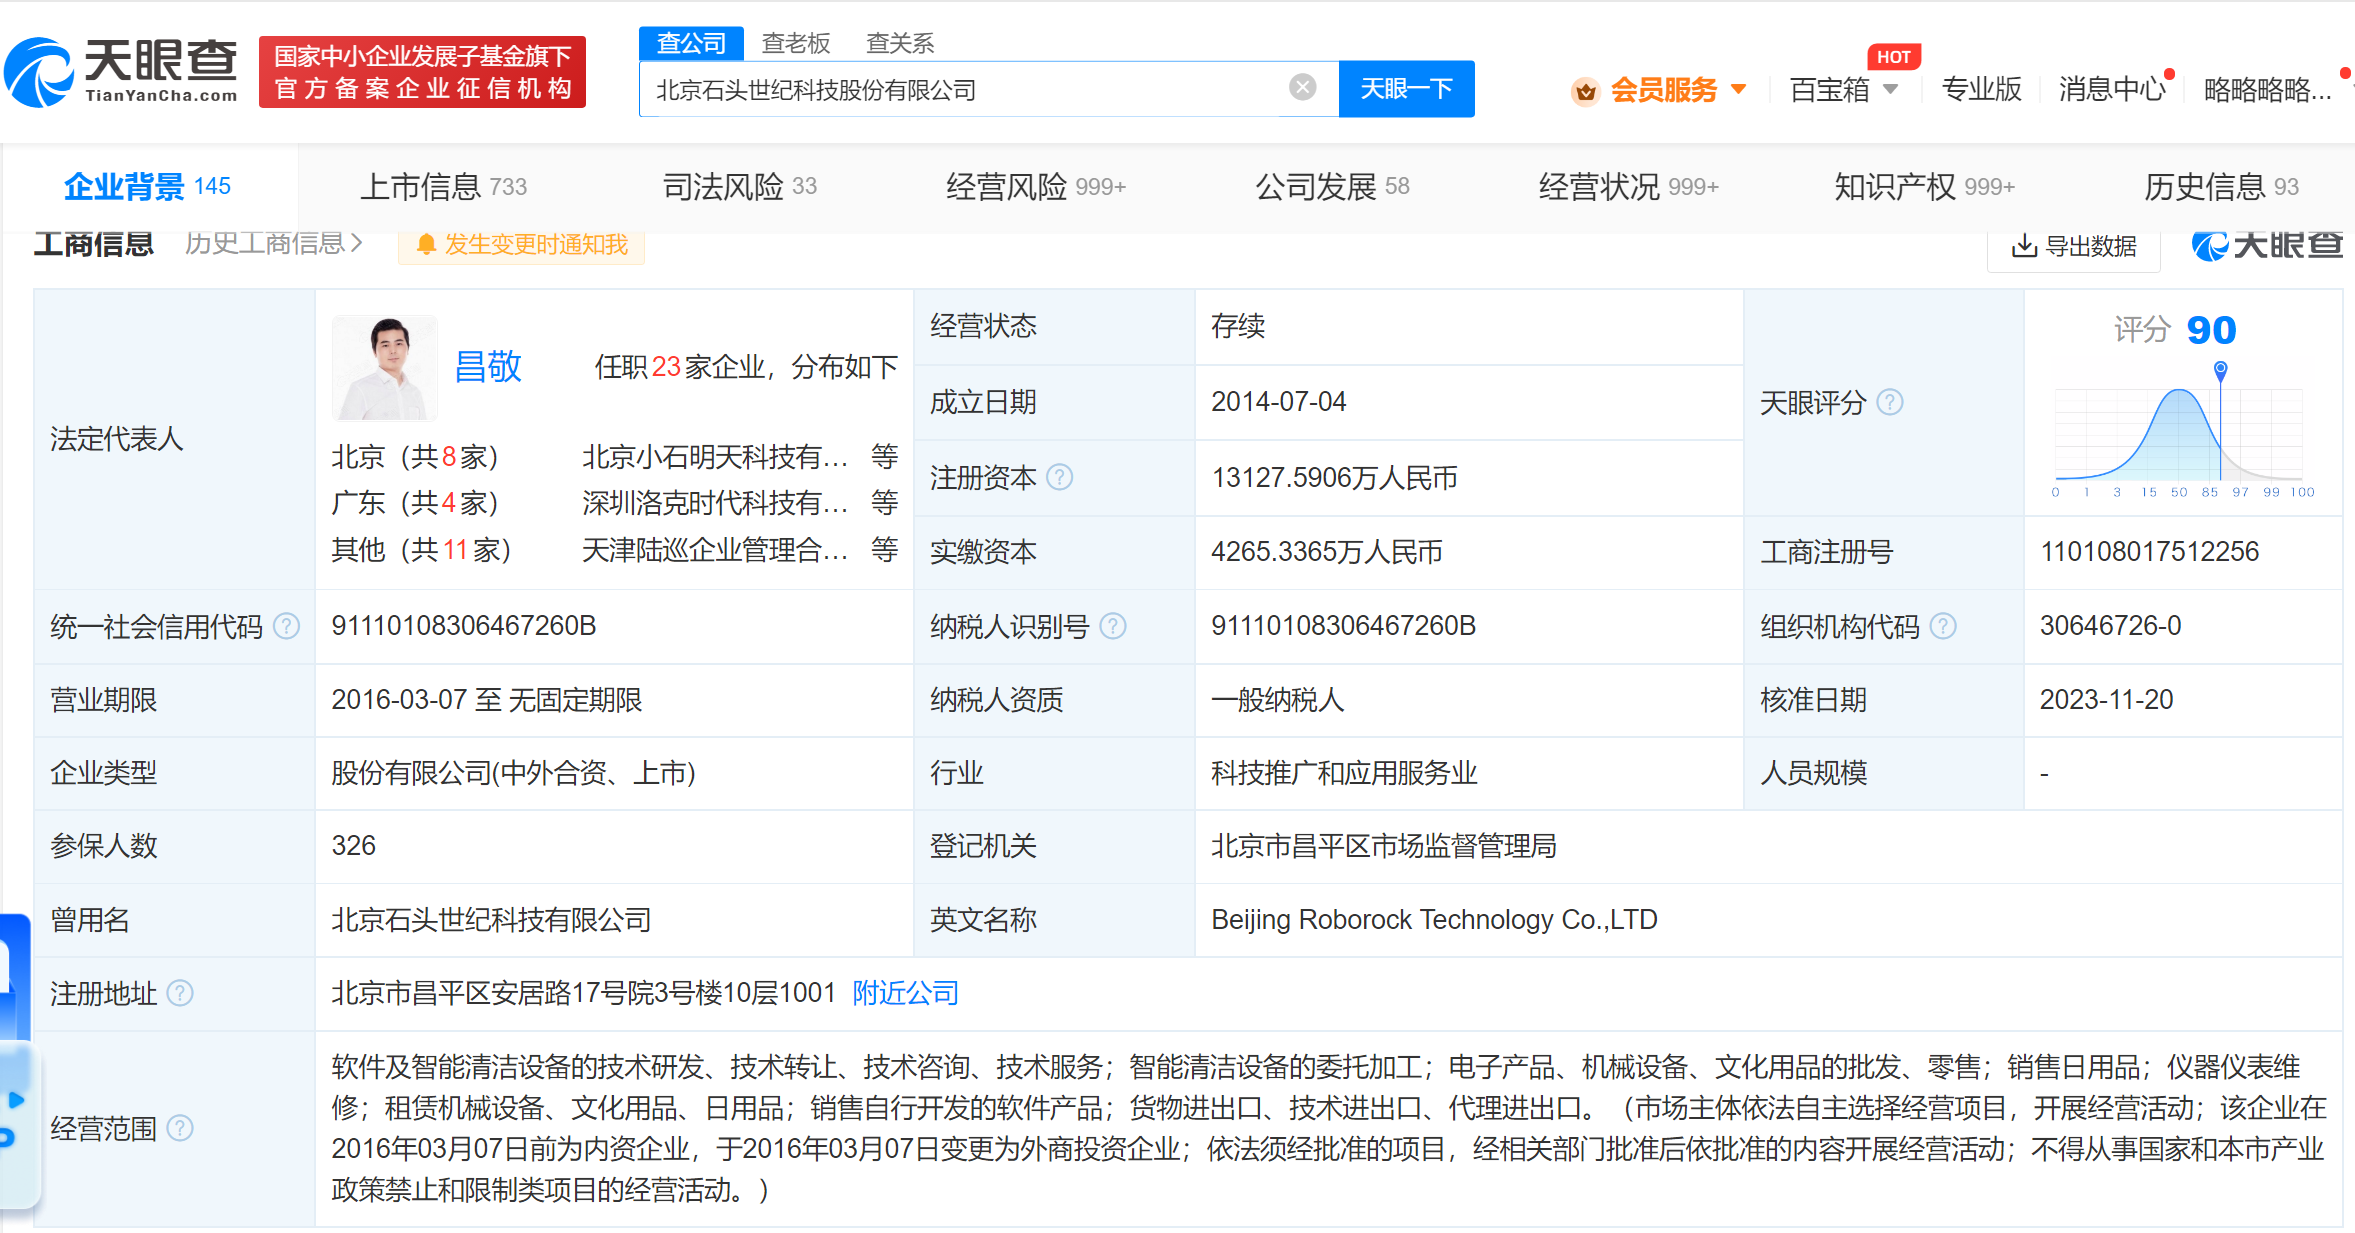Click 成立日期 value 2014-07-04
The image size is (2355, 1233).
coord(1278,402)
